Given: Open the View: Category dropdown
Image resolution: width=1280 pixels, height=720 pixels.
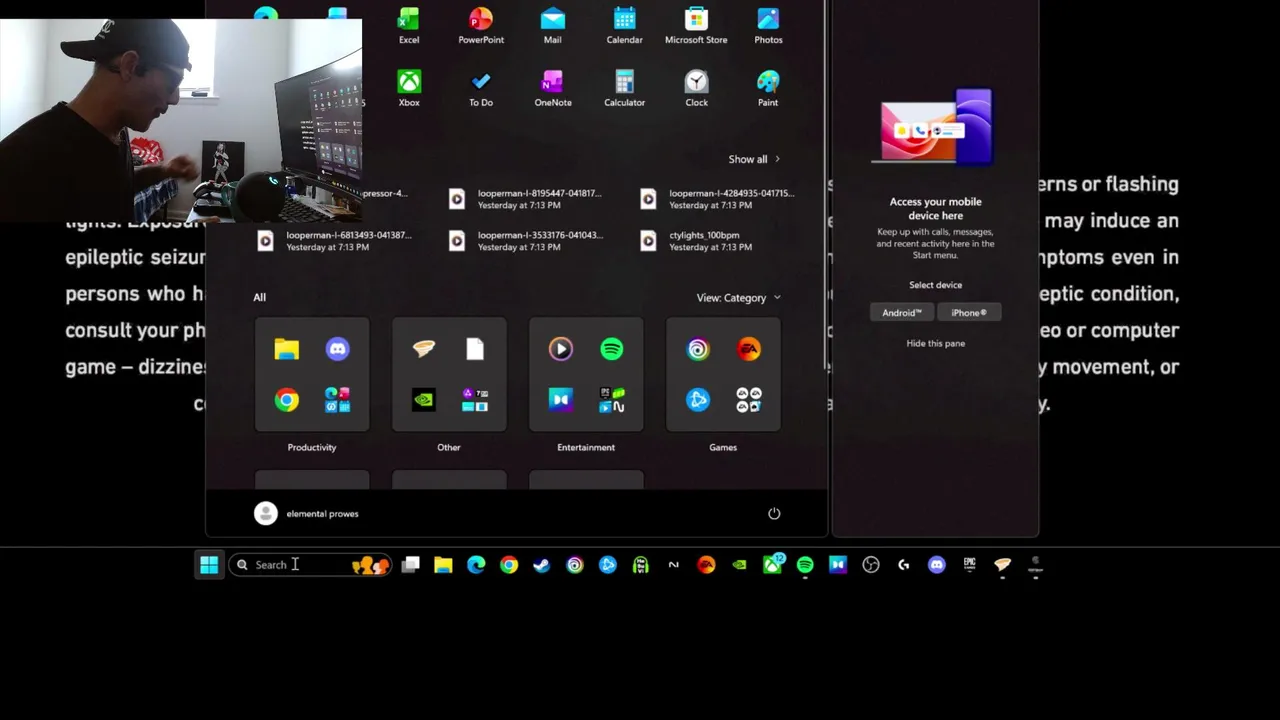Looking at the screenshot, I should point(738,298).
